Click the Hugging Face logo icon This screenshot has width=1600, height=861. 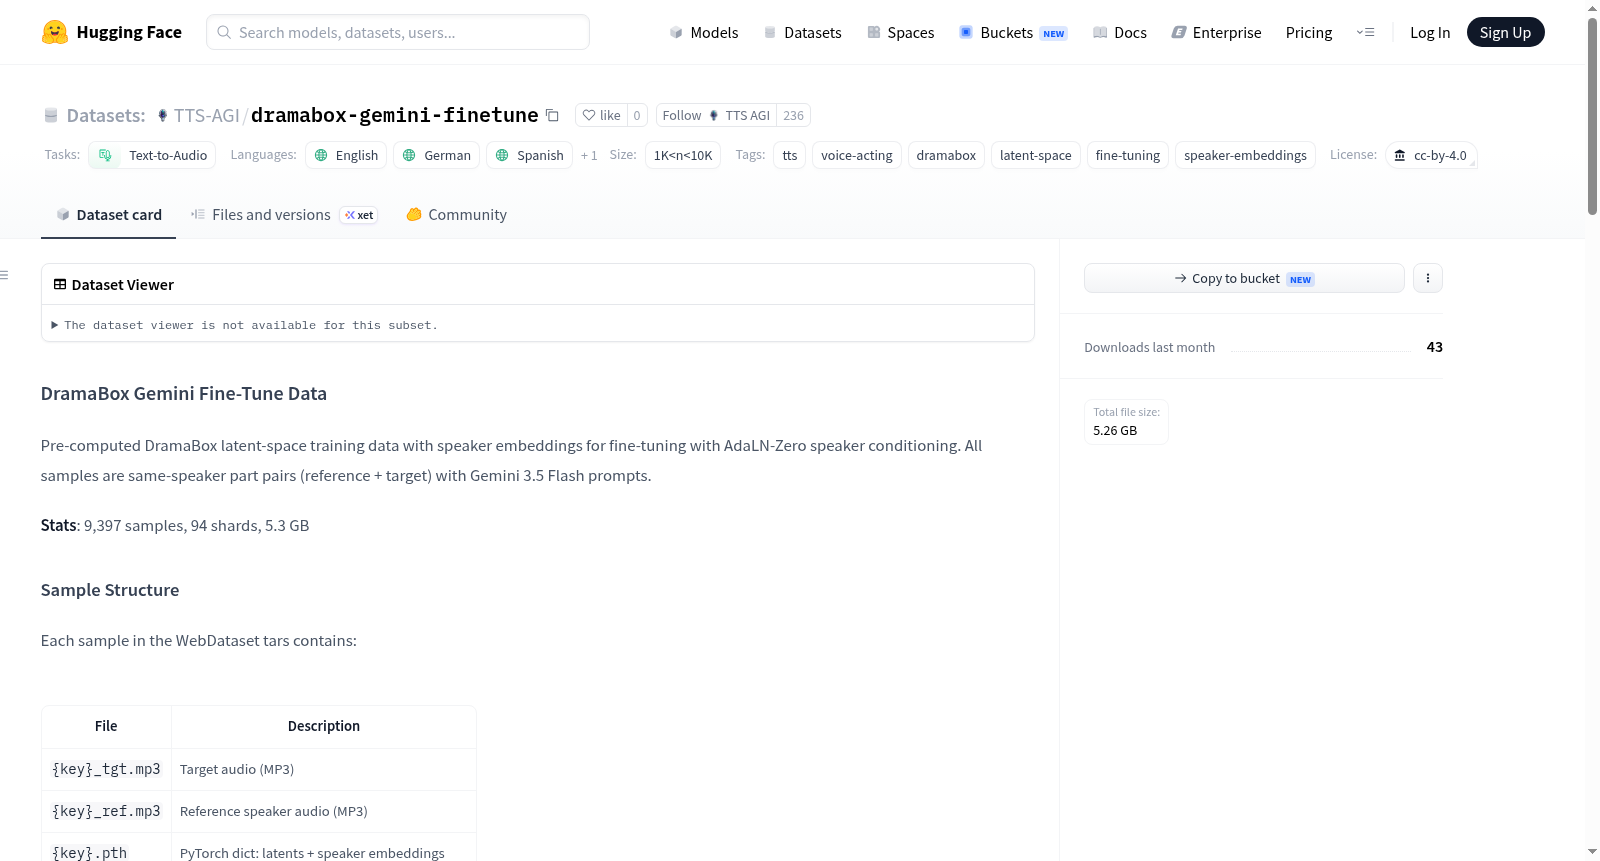pyautogui.click(x=55, y=32)
